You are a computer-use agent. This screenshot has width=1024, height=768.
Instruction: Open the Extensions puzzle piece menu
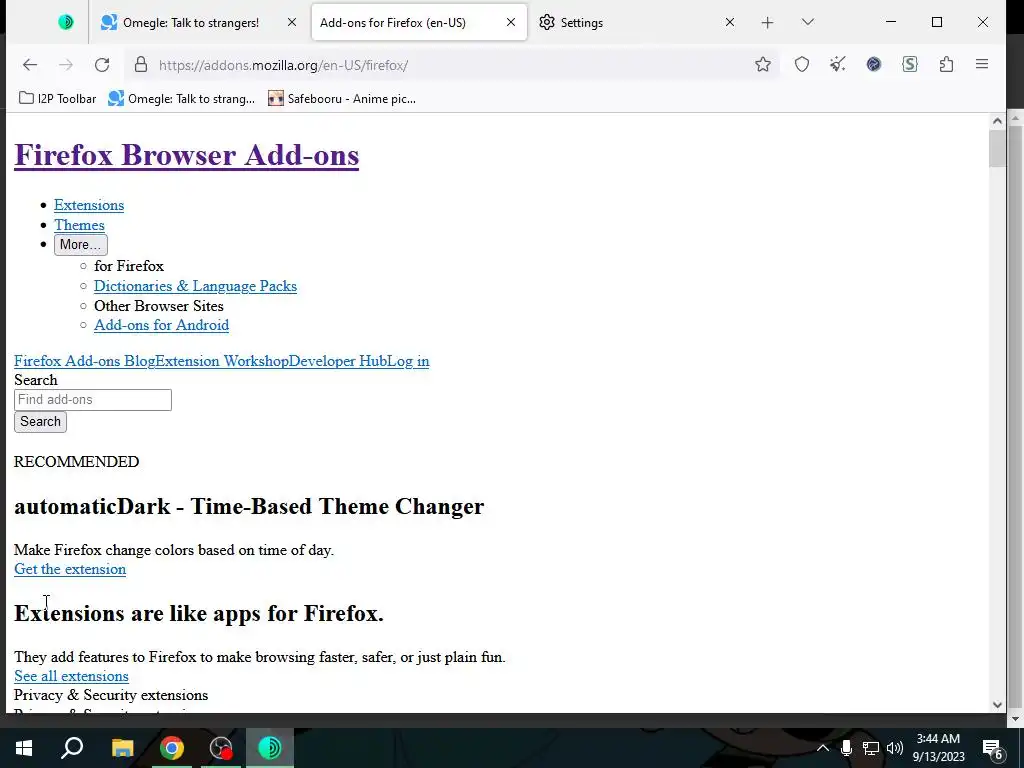click(946, 65)
